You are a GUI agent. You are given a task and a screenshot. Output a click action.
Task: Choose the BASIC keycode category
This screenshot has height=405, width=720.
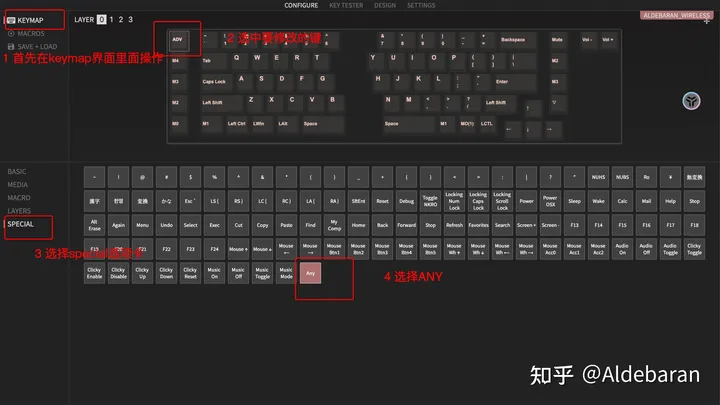(x=17, y=171)
